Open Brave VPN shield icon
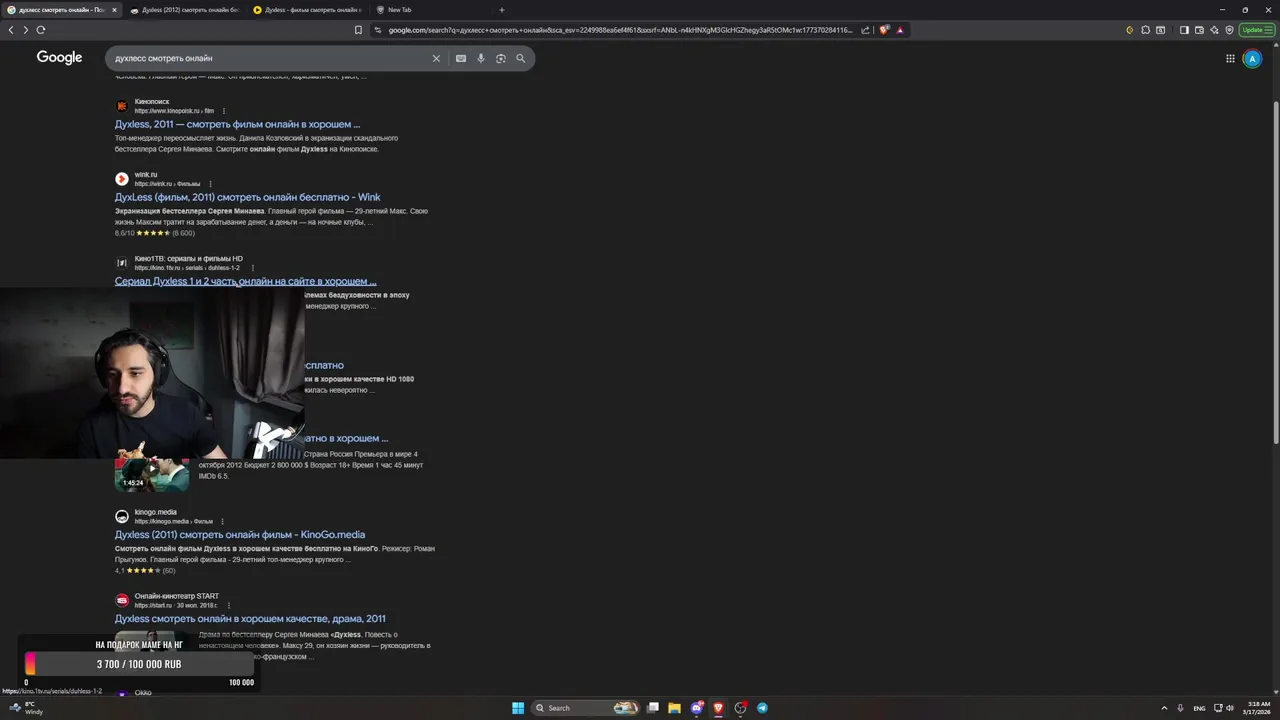Viewport: 1280px width, 720px height. coord(1229,30)
